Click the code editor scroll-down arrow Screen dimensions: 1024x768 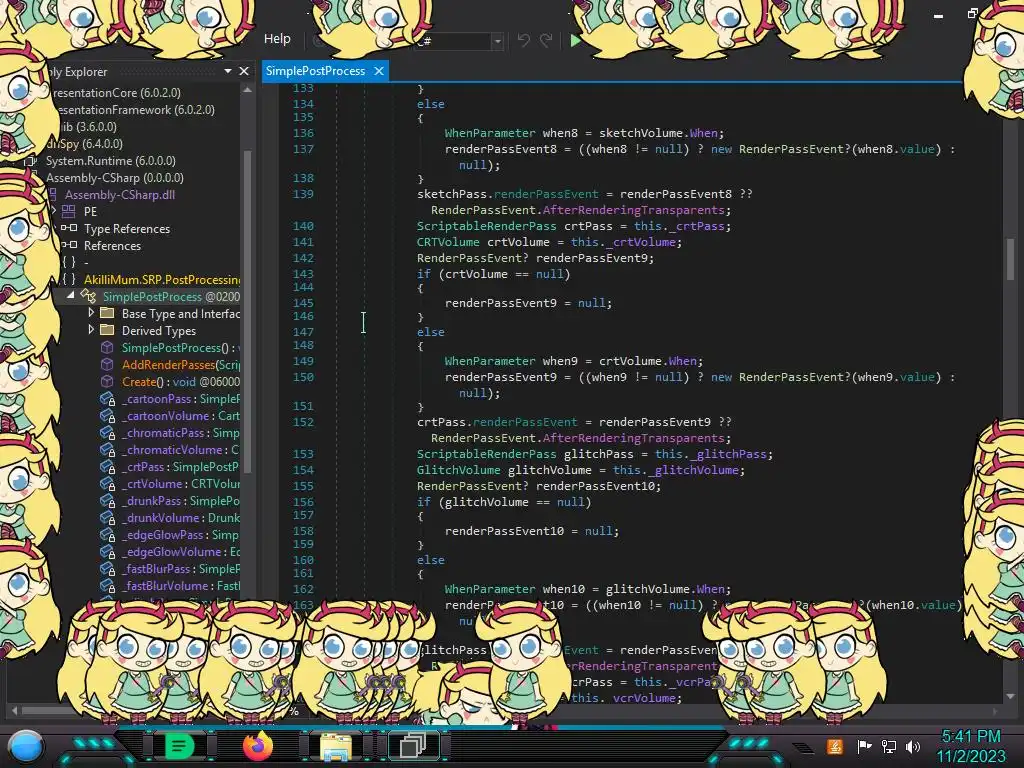tap(1010, 696)
